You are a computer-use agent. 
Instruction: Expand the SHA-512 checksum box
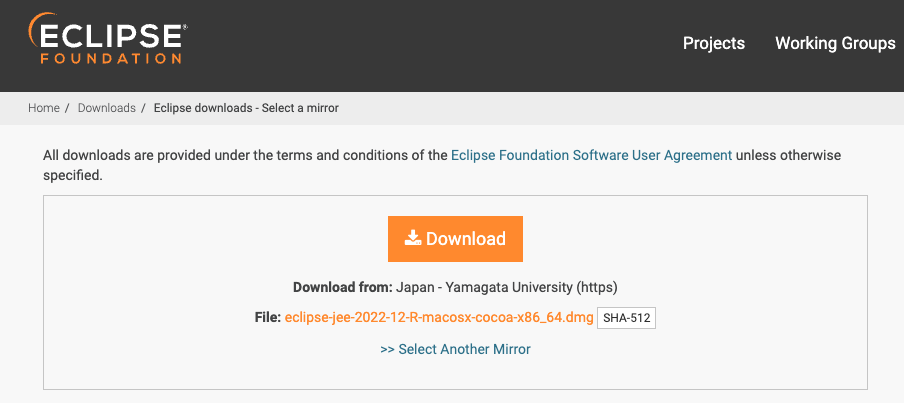click(626, 318)
